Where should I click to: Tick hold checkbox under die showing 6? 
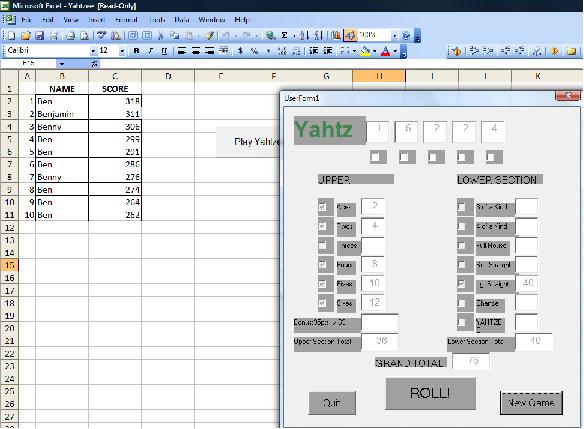coord(404,157)
